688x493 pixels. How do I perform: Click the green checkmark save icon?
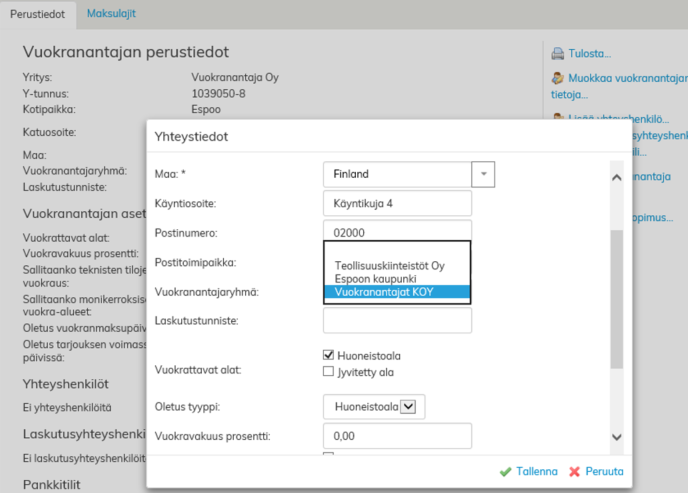coord(505,471)
